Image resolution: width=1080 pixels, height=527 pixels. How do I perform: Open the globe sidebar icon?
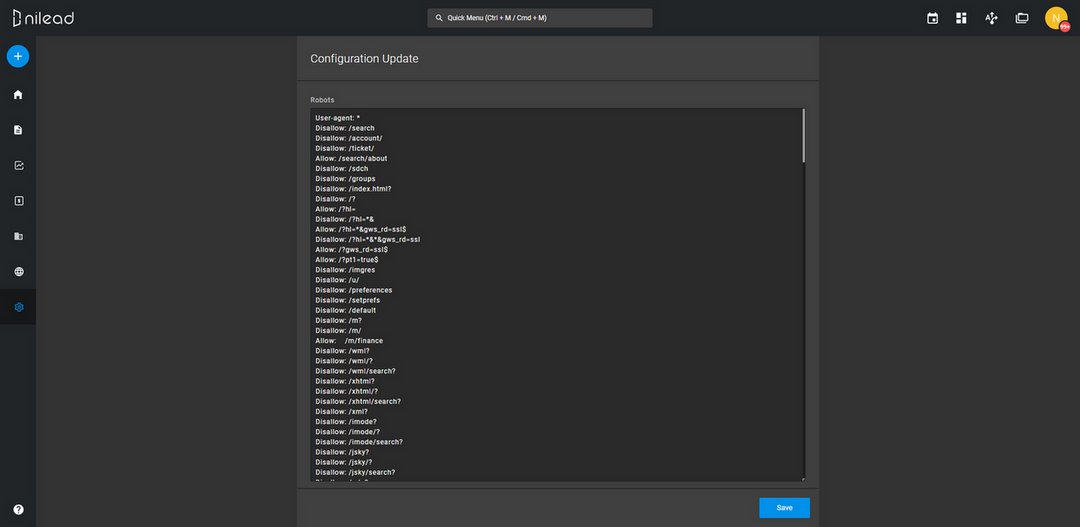(x=19, y=271)
